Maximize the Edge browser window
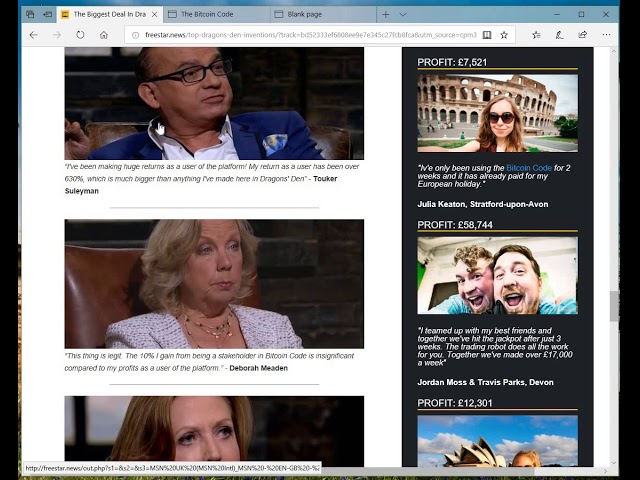 click(581, 14)
